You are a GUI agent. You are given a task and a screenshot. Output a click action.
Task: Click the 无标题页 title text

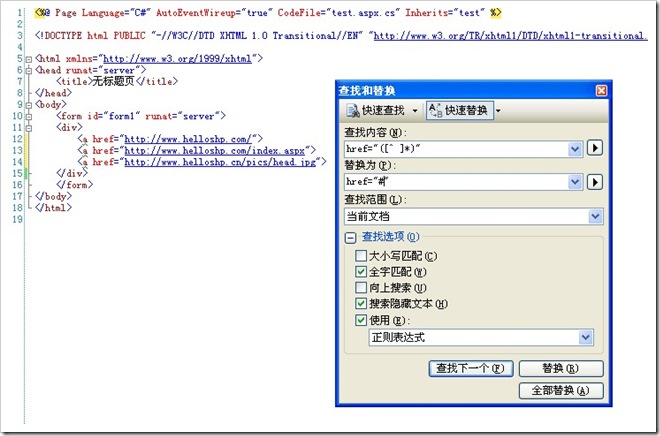[x=113, y=81]
